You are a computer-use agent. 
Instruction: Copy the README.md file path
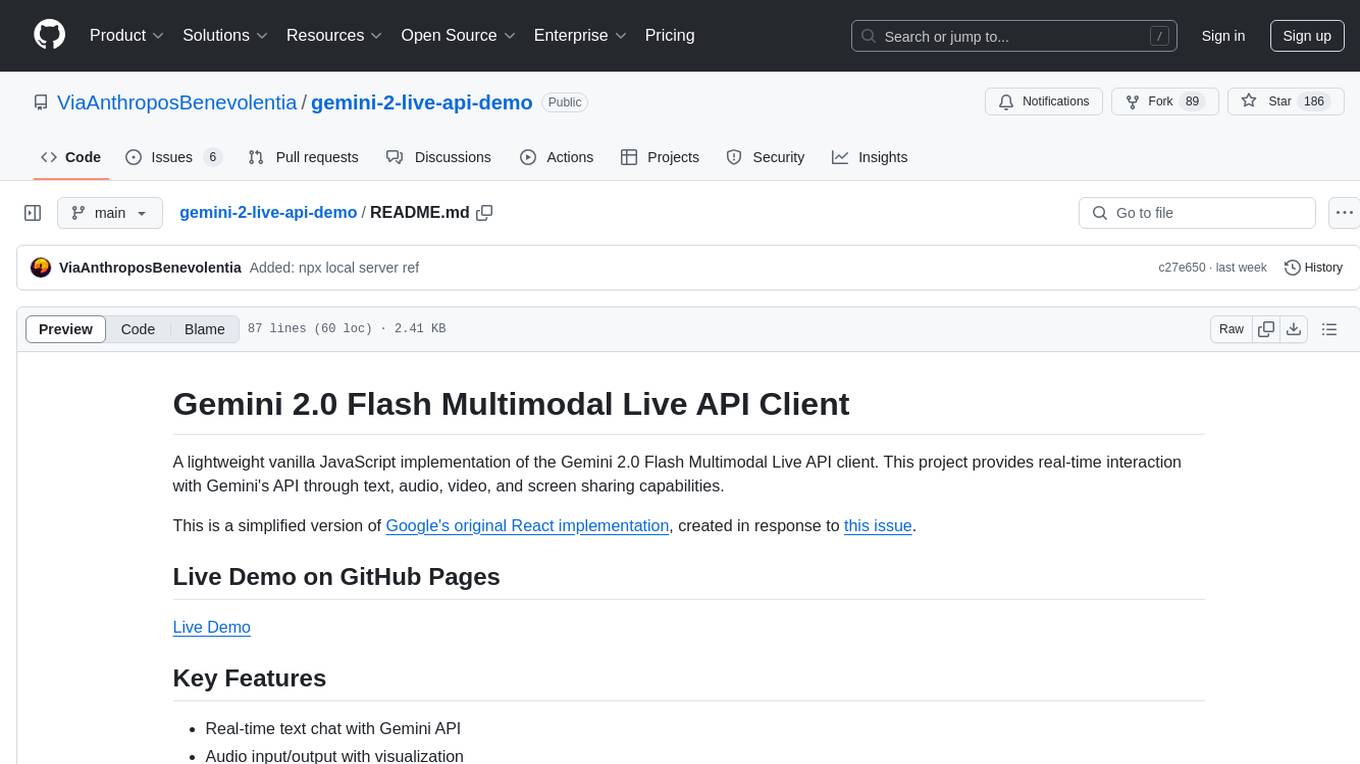tap(485, 213)
